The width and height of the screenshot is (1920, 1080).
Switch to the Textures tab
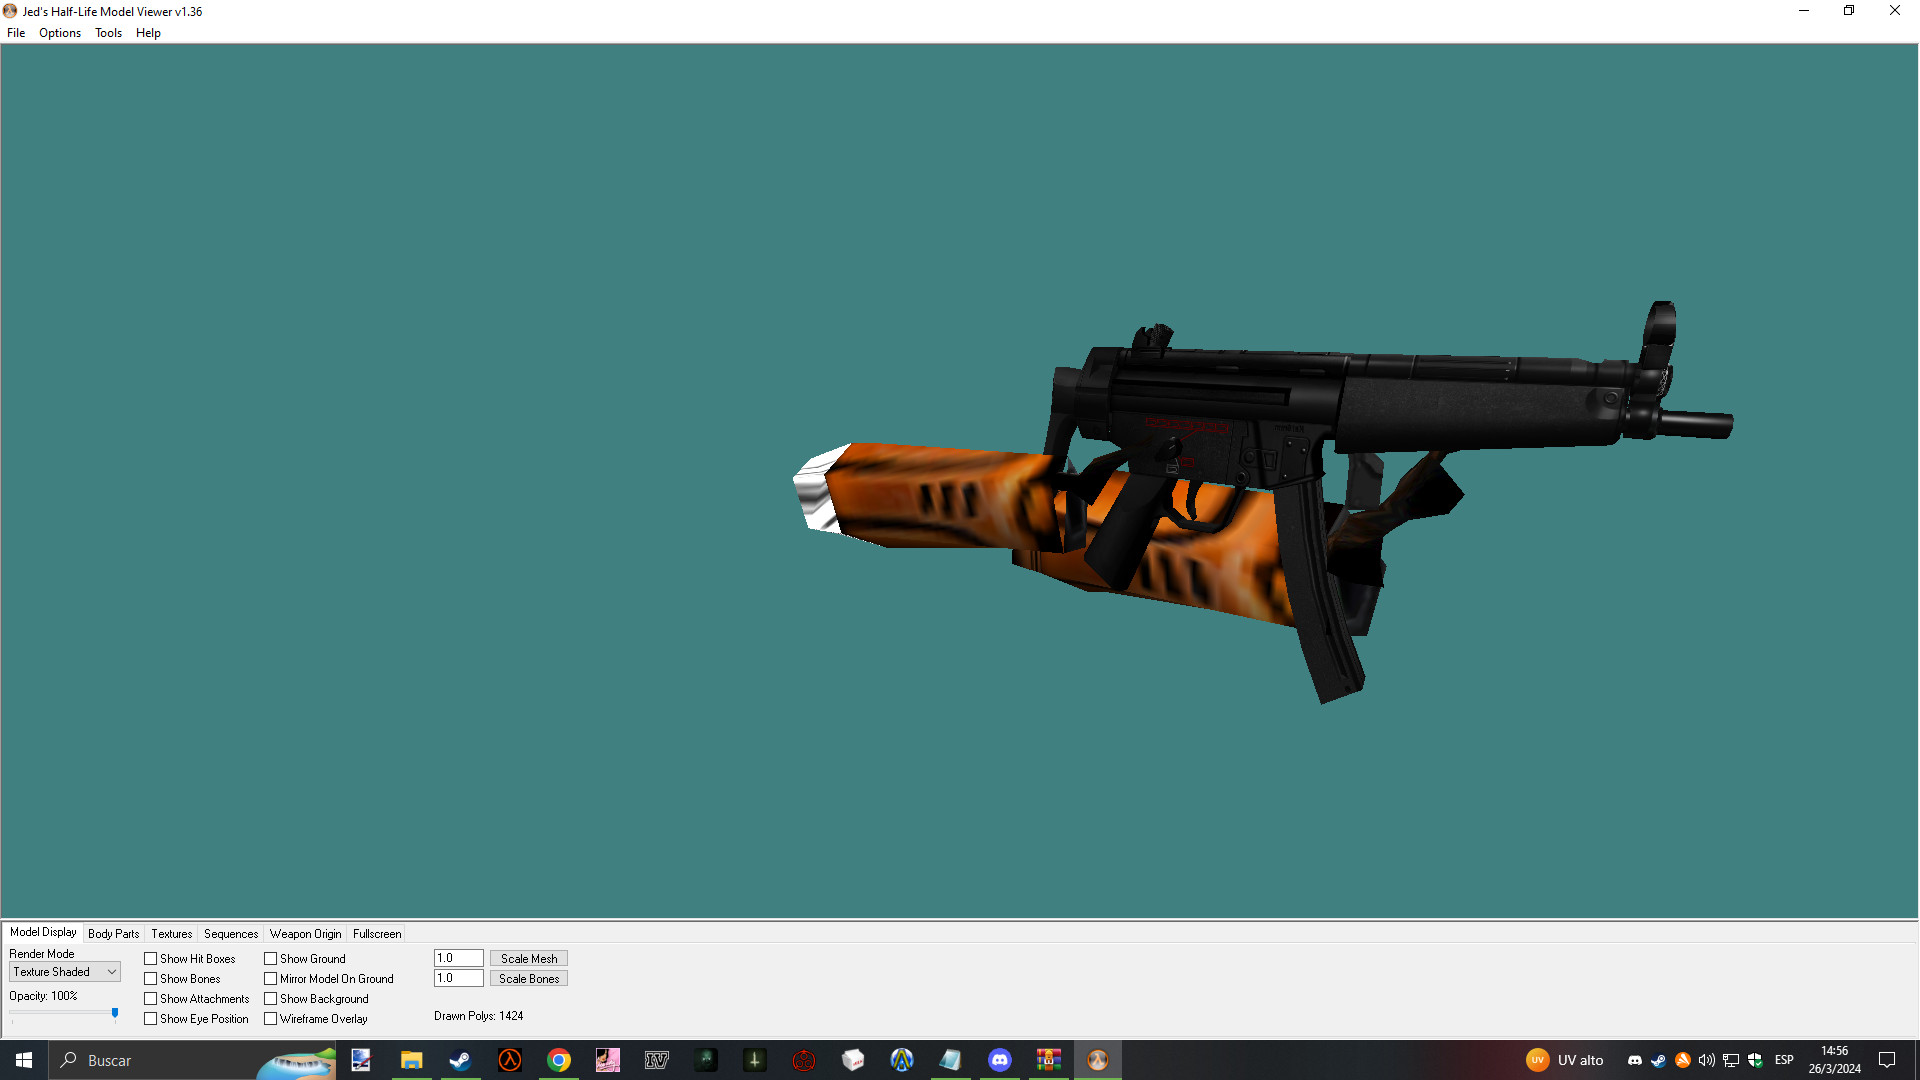pos(170,933)
